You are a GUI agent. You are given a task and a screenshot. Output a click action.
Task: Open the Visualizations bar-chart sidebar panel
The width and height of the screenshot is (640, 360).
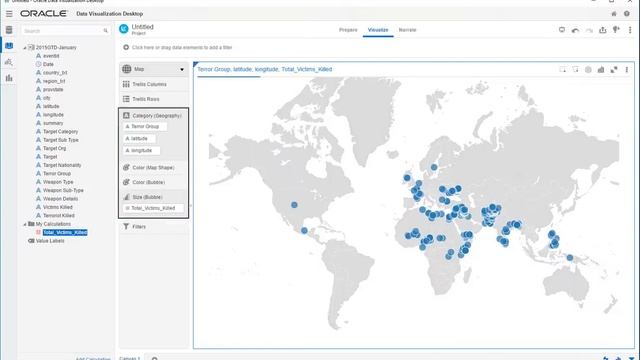[9, 78]
